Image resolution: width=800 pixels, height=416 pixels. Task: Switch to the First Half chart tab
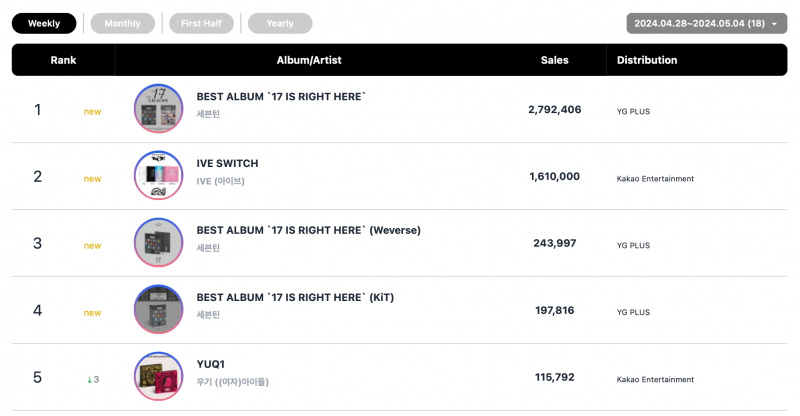(x=202, y=23)
